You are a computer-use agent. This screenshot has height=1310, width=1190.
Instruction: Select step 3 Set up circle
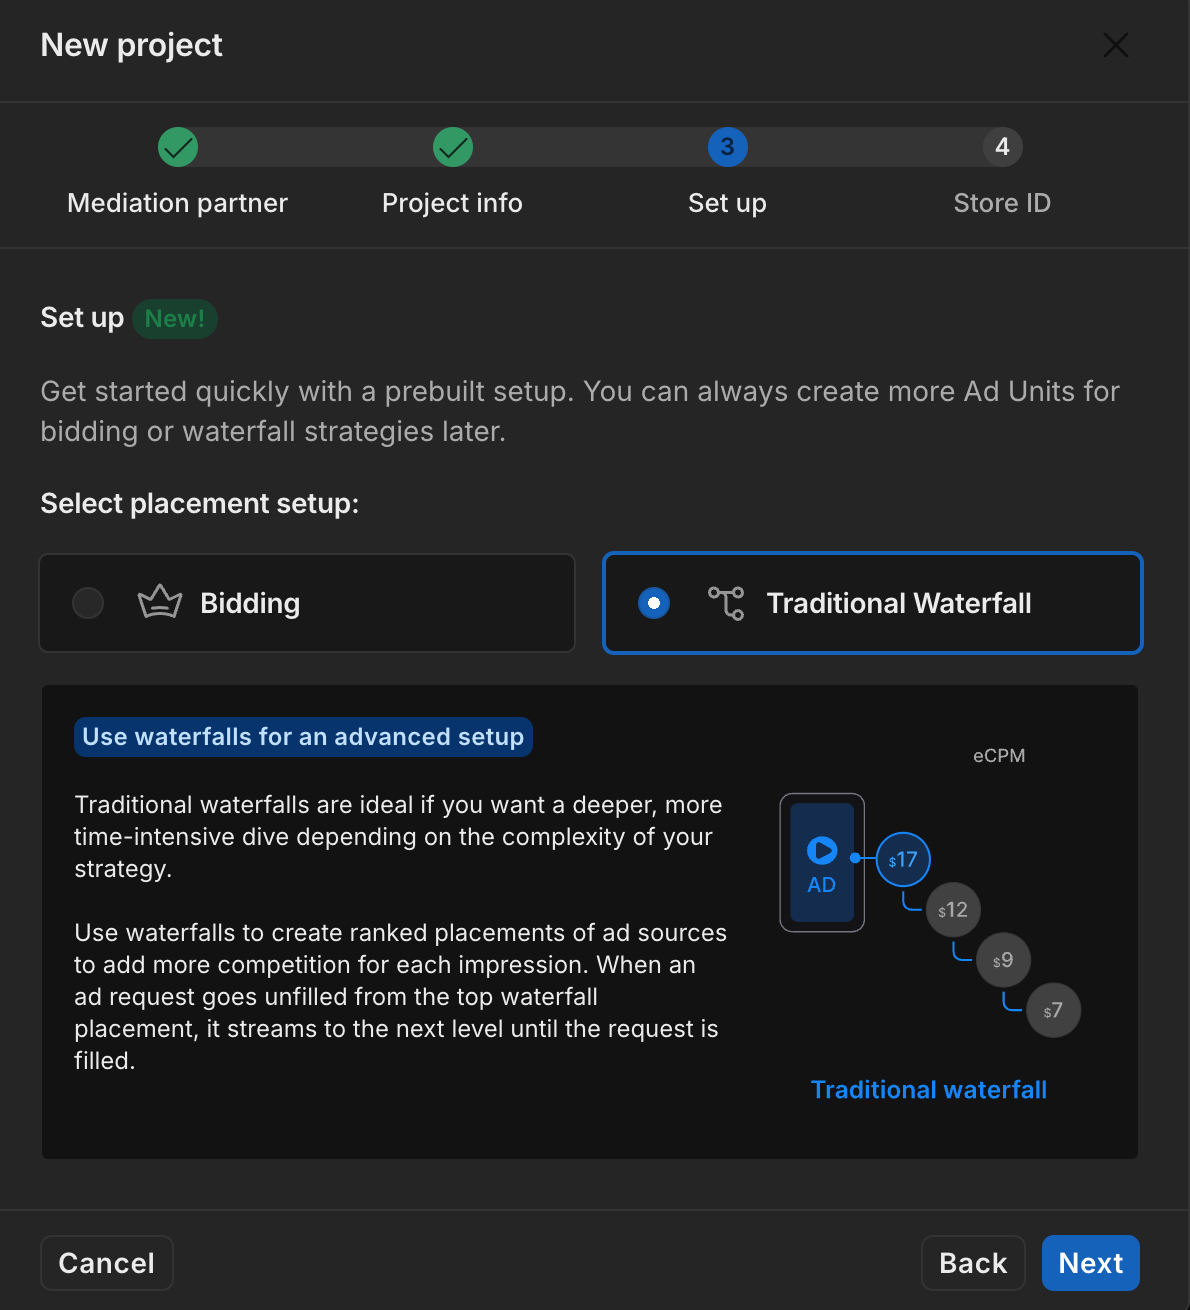click(x=727, y=147)
